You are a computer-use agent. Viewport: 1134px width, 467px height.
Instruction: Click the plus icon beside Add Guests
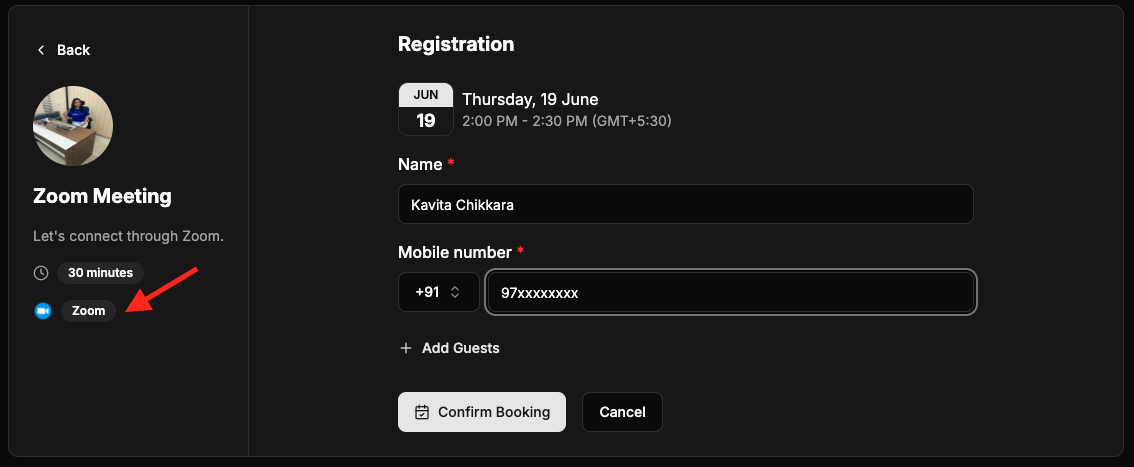click(406, 348)
